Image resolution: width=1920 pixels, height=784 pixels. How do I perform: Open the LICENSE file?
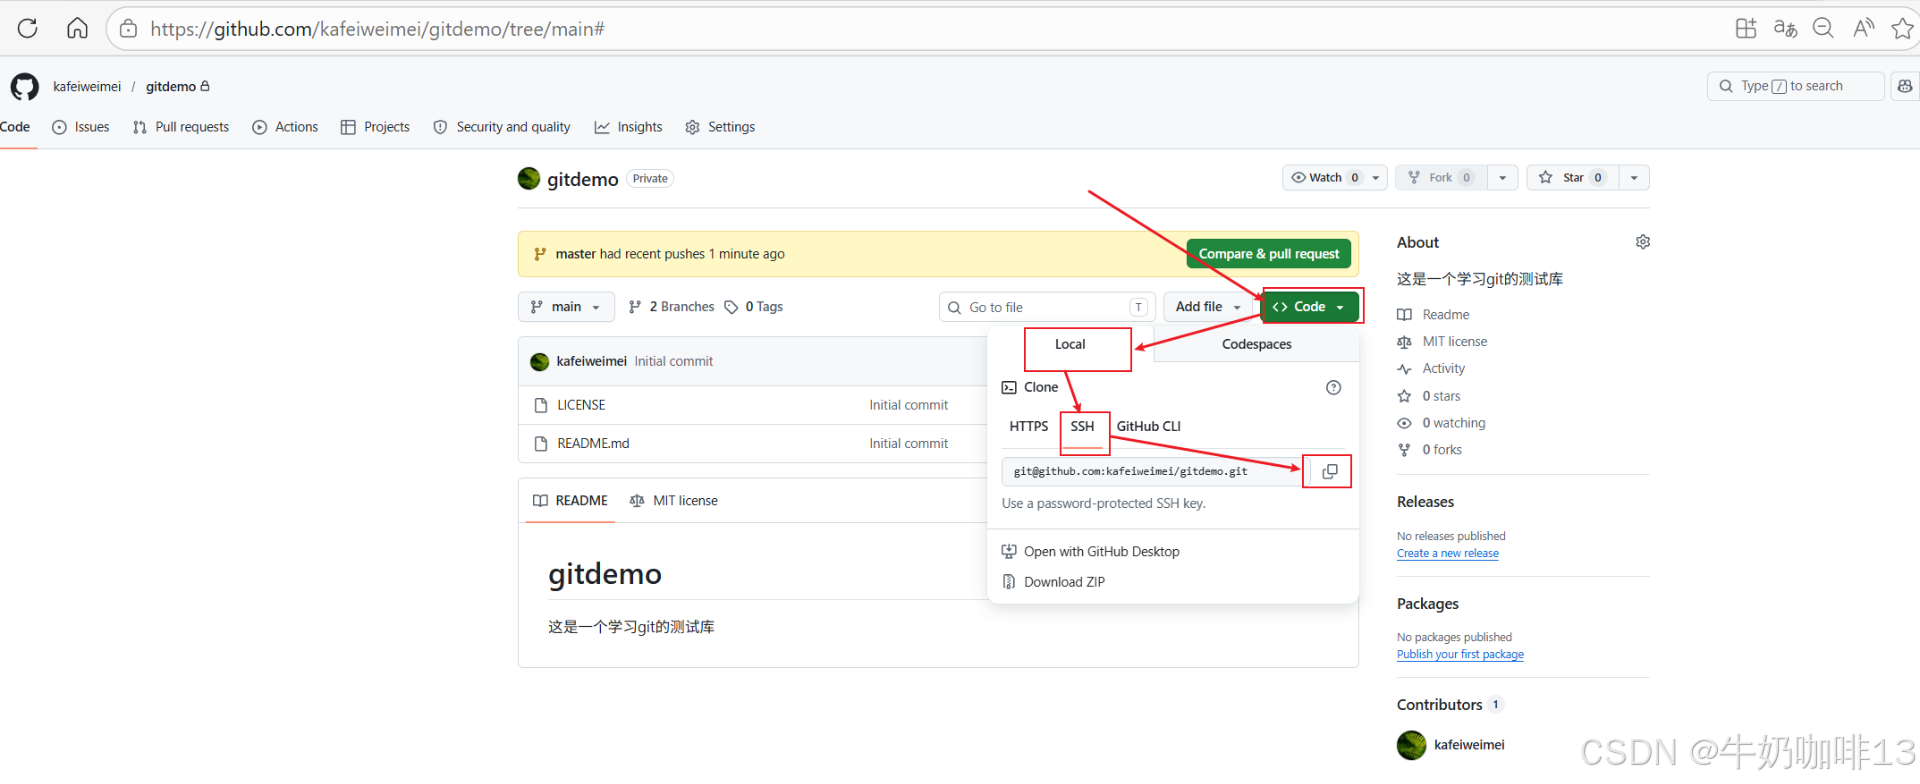point(581,405)
